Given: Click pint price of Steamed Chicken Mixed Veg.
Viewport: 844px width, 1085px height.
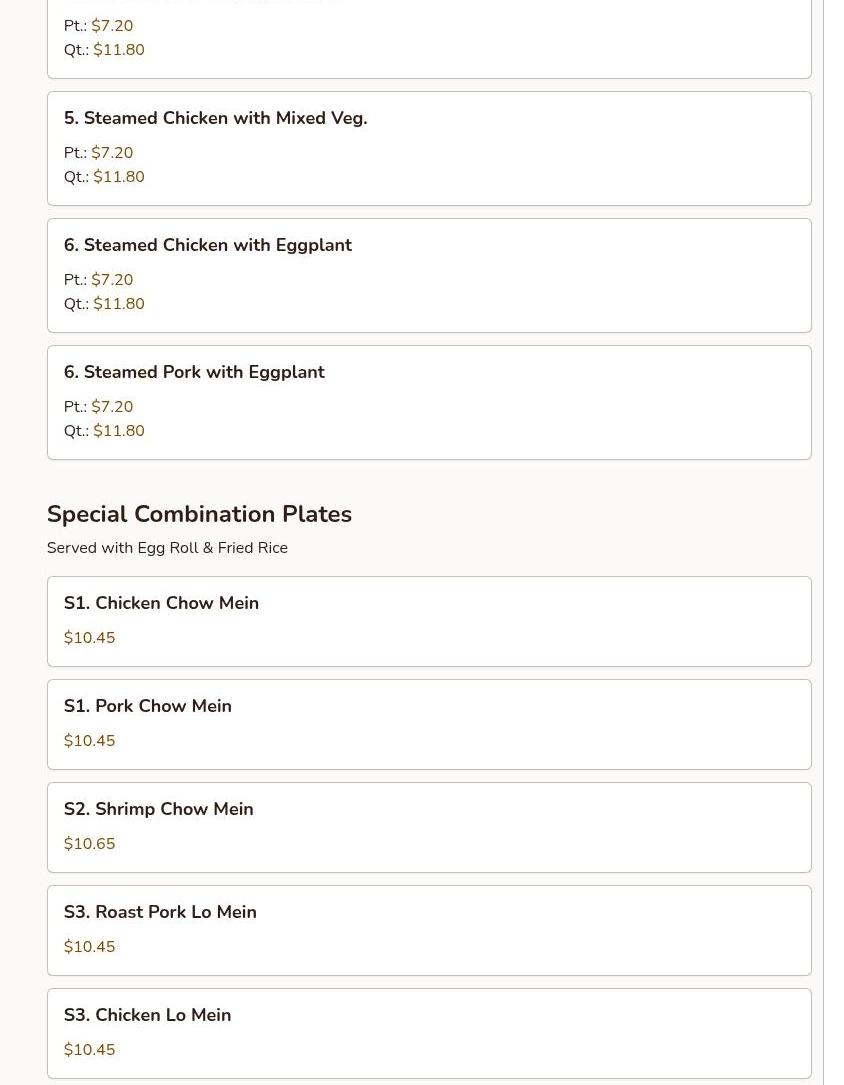Looking at the screenshot, I should [x=112, y=153].
